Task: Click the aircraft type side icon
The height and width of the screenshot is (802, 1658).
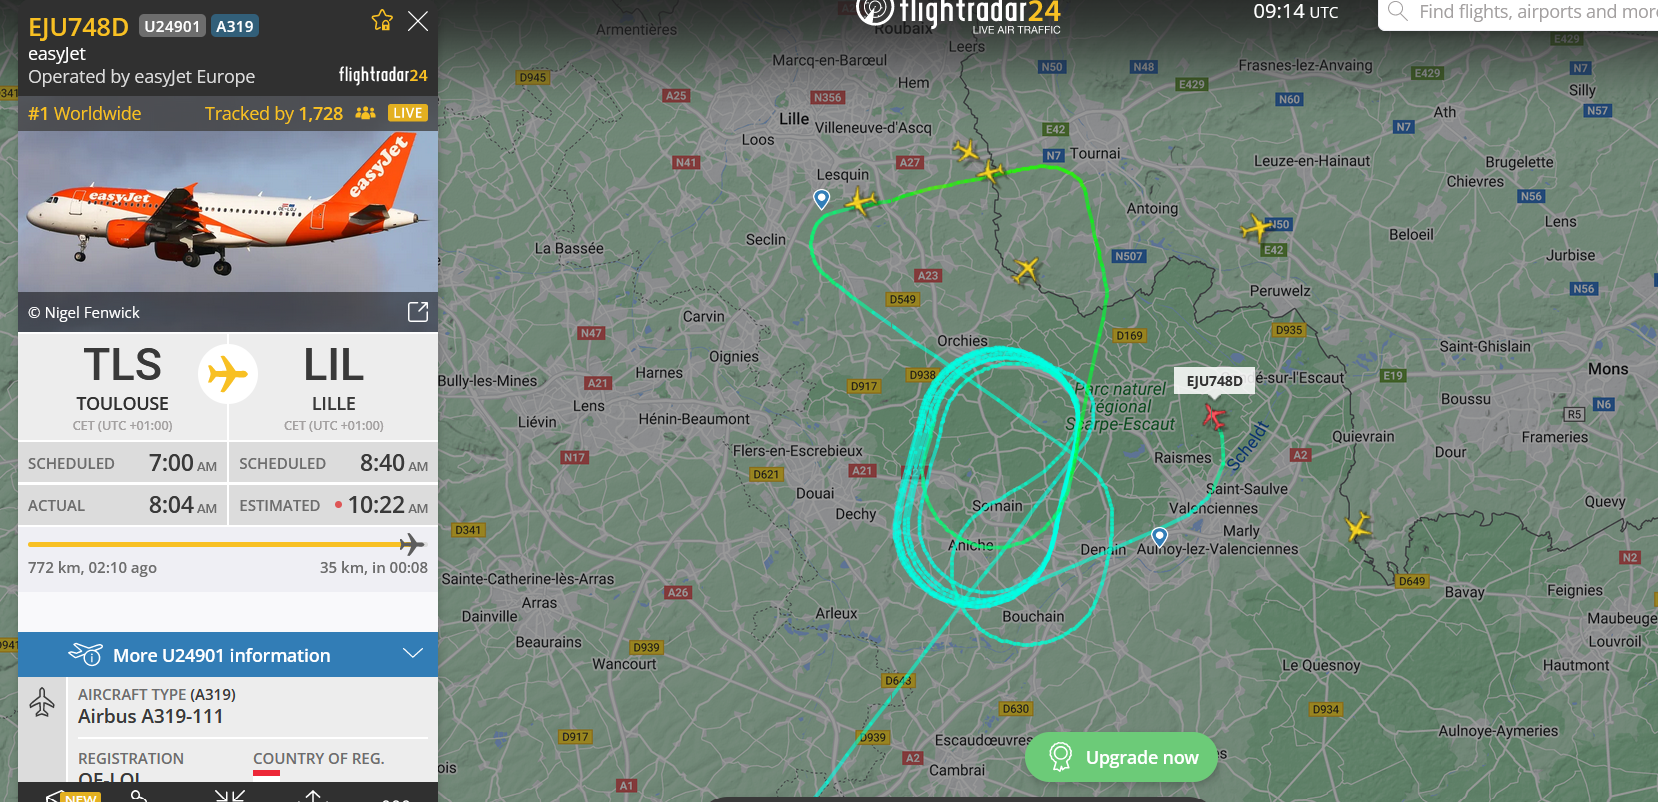Action: (42, 702)
